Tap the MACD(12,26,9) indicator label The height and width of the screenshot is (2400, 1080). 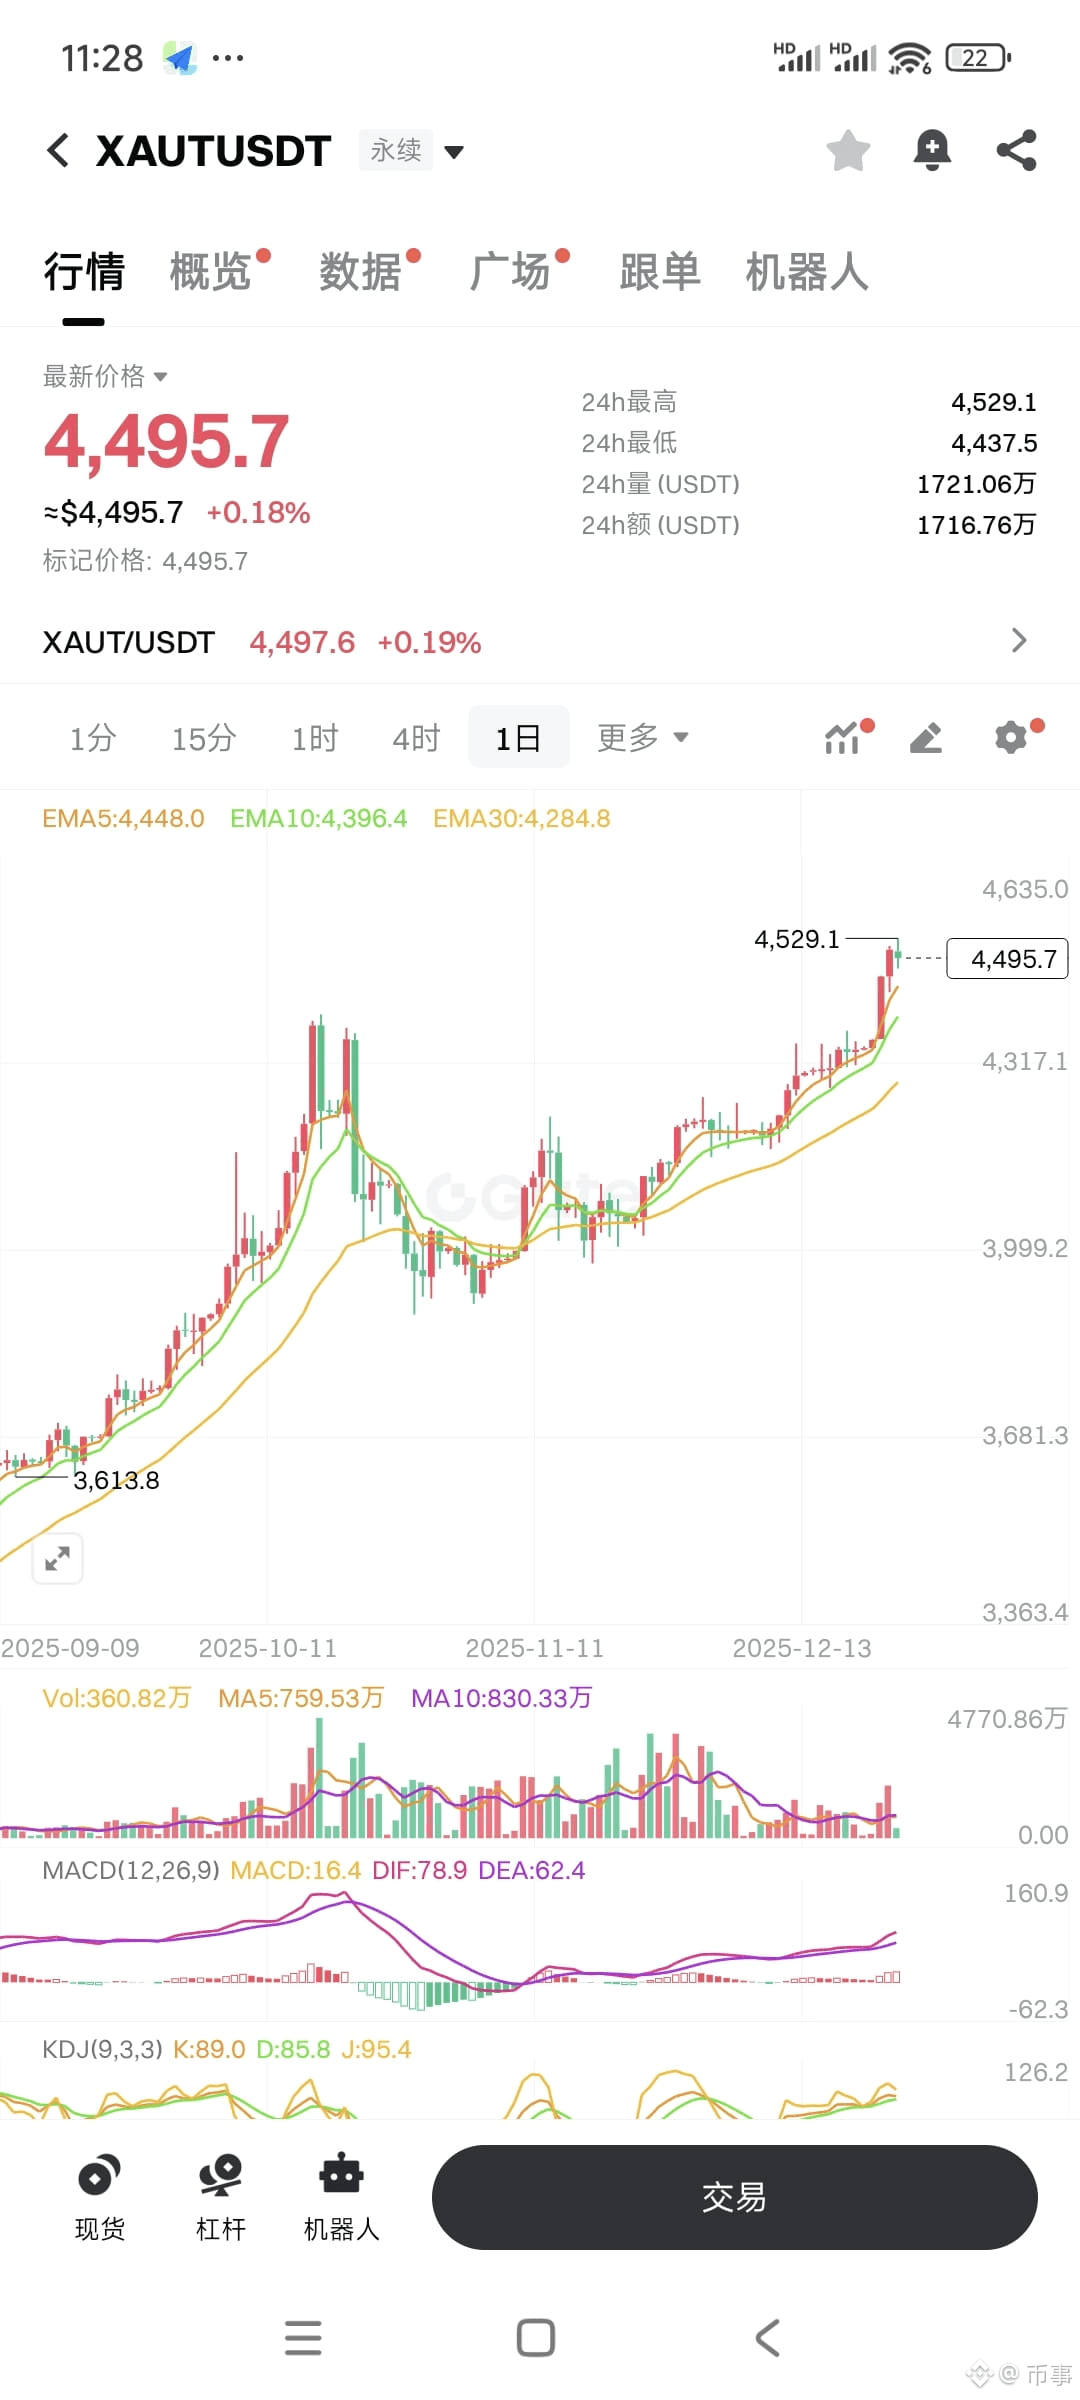[130, 1870]
